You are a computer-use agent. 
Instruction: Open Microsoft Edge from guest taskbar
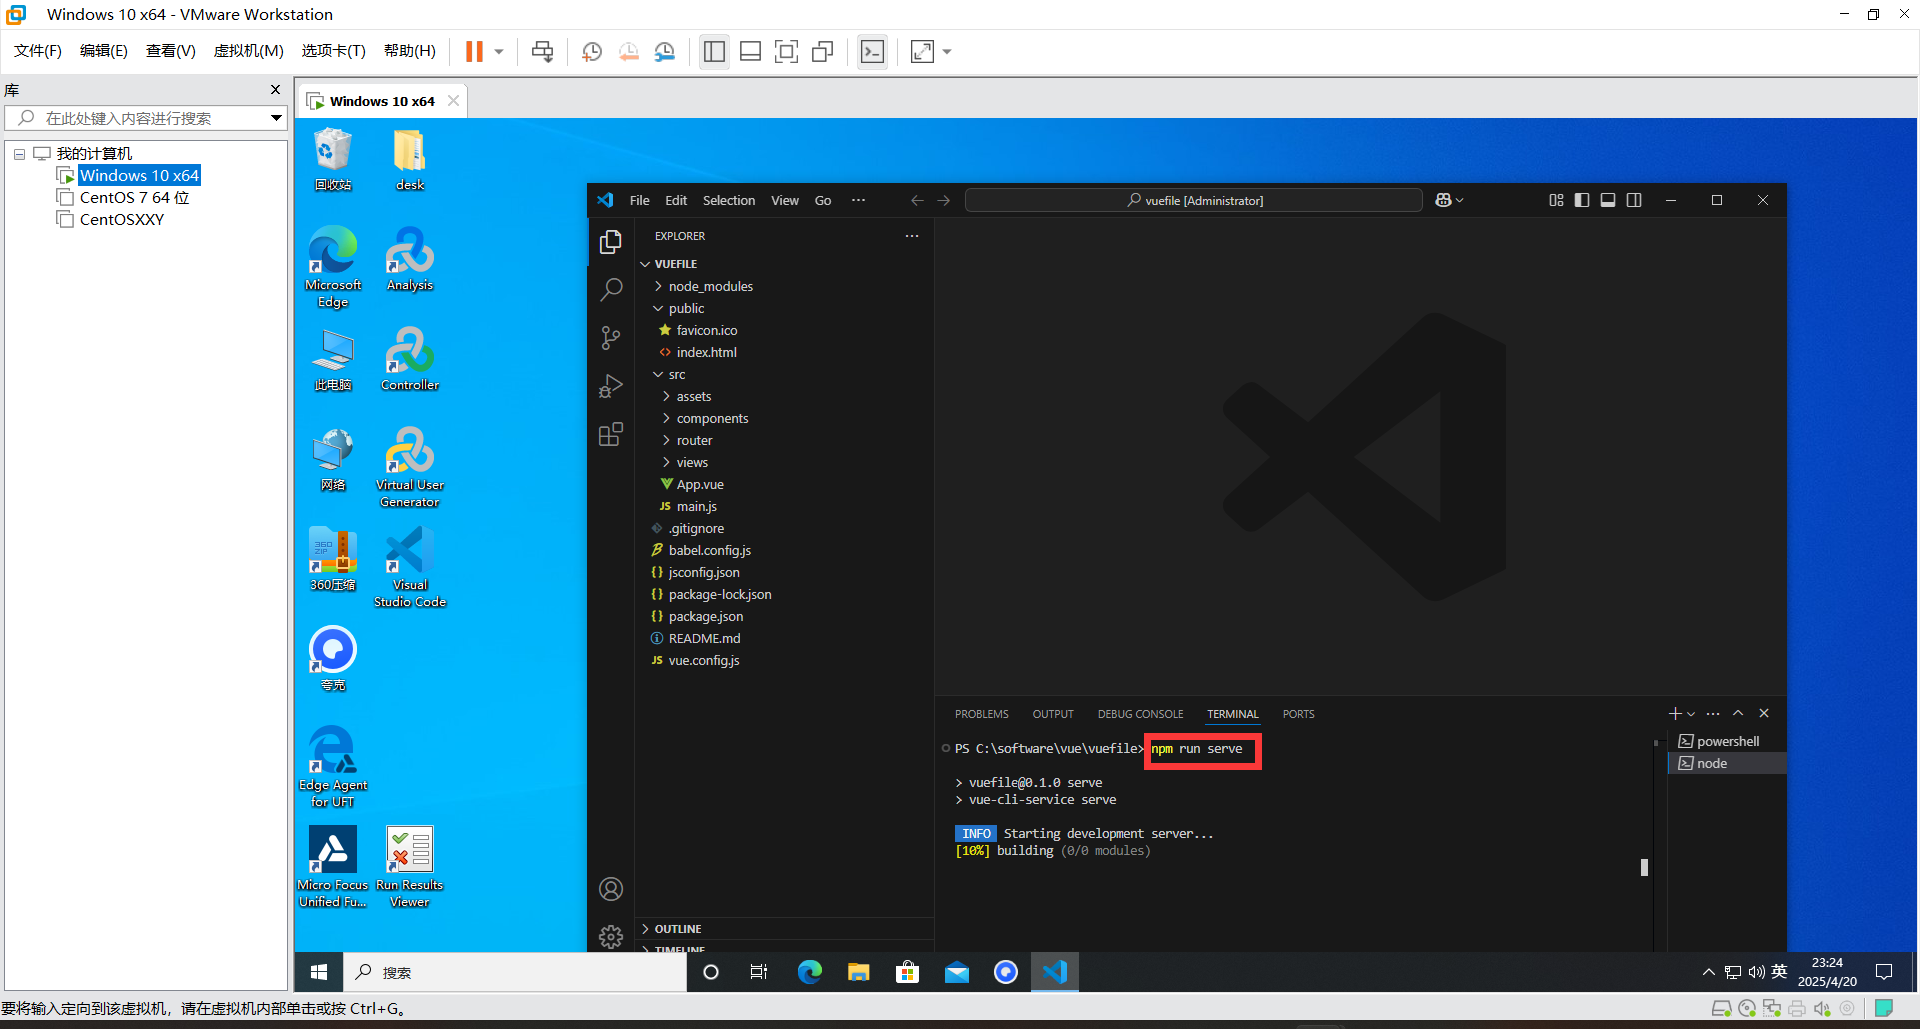click(809, 972)
